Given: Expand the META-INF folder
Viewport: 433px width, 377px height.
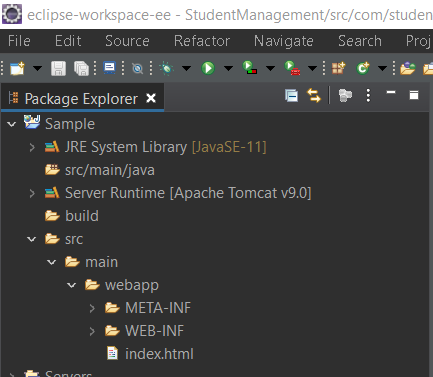Looking at the screenshot, I should 92,308.
